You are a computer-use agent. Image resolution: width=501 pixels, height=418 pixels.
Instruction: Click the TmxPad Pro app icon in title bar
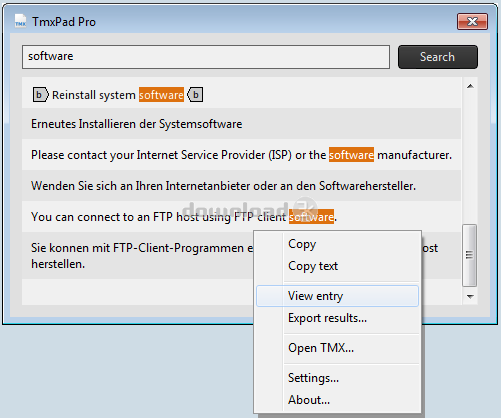tap(21, 21)
